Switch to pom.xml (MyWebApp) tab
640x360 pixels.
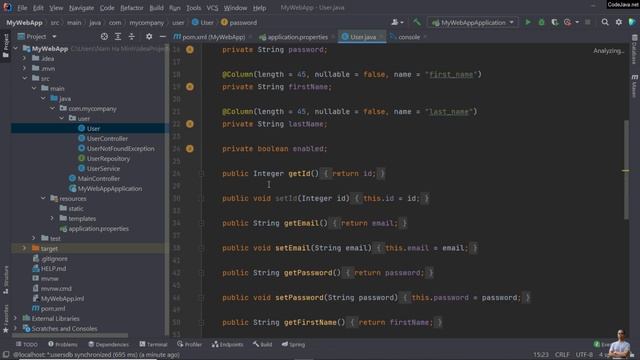tap(210, 37)
